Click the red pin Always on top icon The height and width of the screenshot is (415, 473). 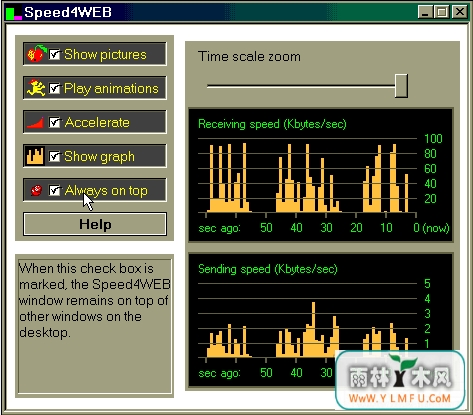(36, 190)
